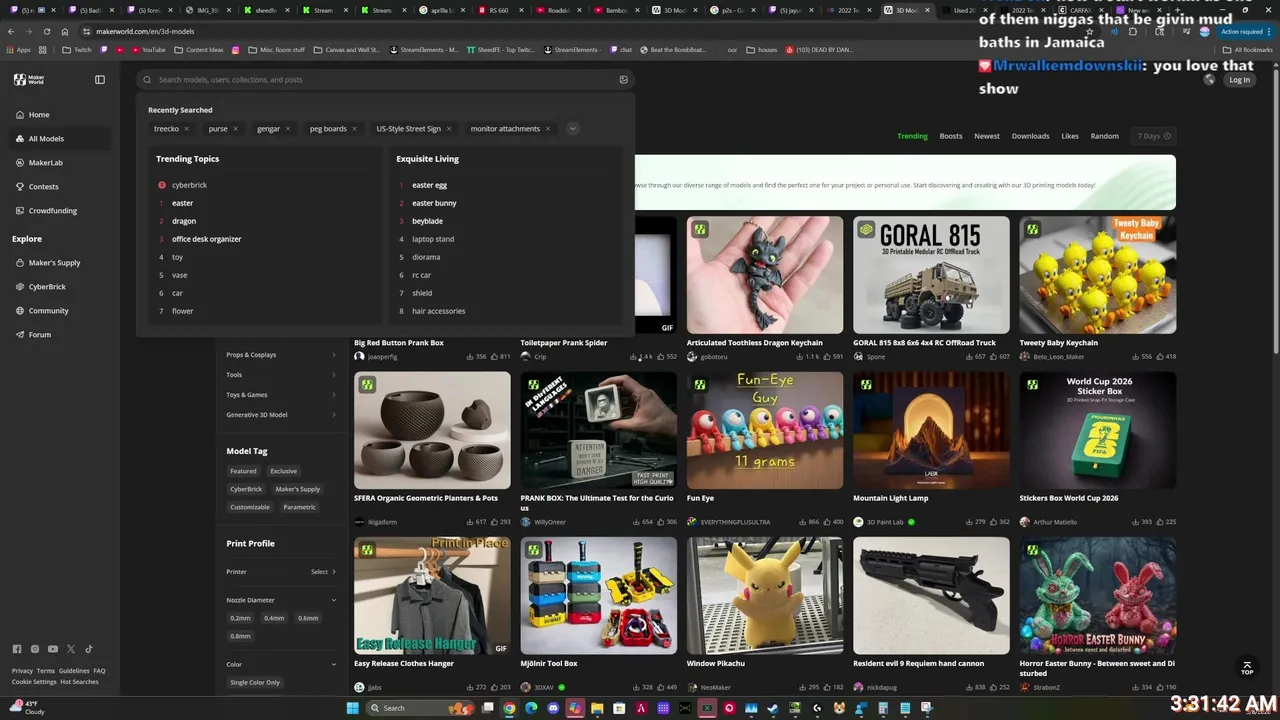Open File Explorer from taskbar
1280x720 pixels.
(x=597, y=708)
